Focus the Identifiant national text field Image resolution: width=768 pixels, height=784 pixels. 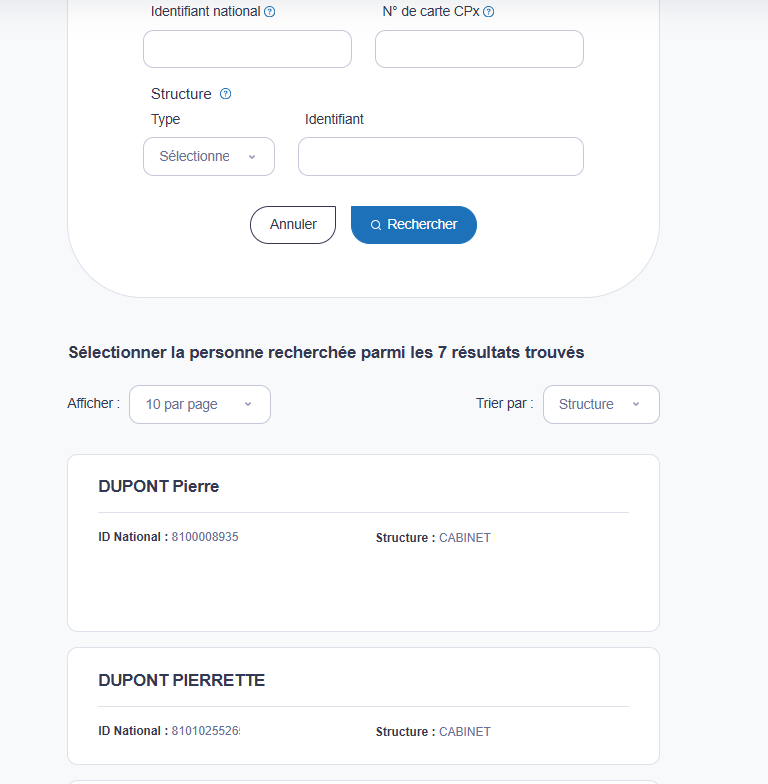point(248,49)
